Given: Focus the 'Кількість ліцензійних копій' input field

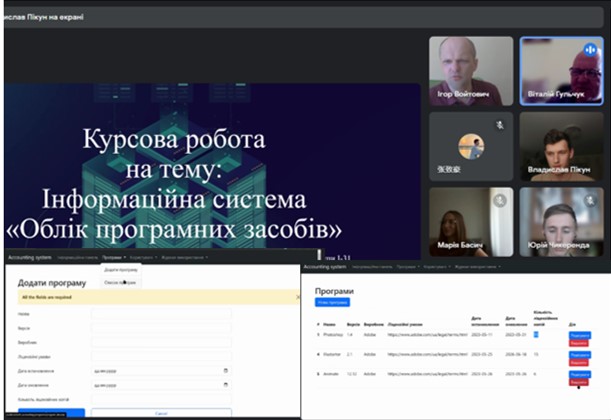Looking at the screenshot, I should (x=161, y=399).
